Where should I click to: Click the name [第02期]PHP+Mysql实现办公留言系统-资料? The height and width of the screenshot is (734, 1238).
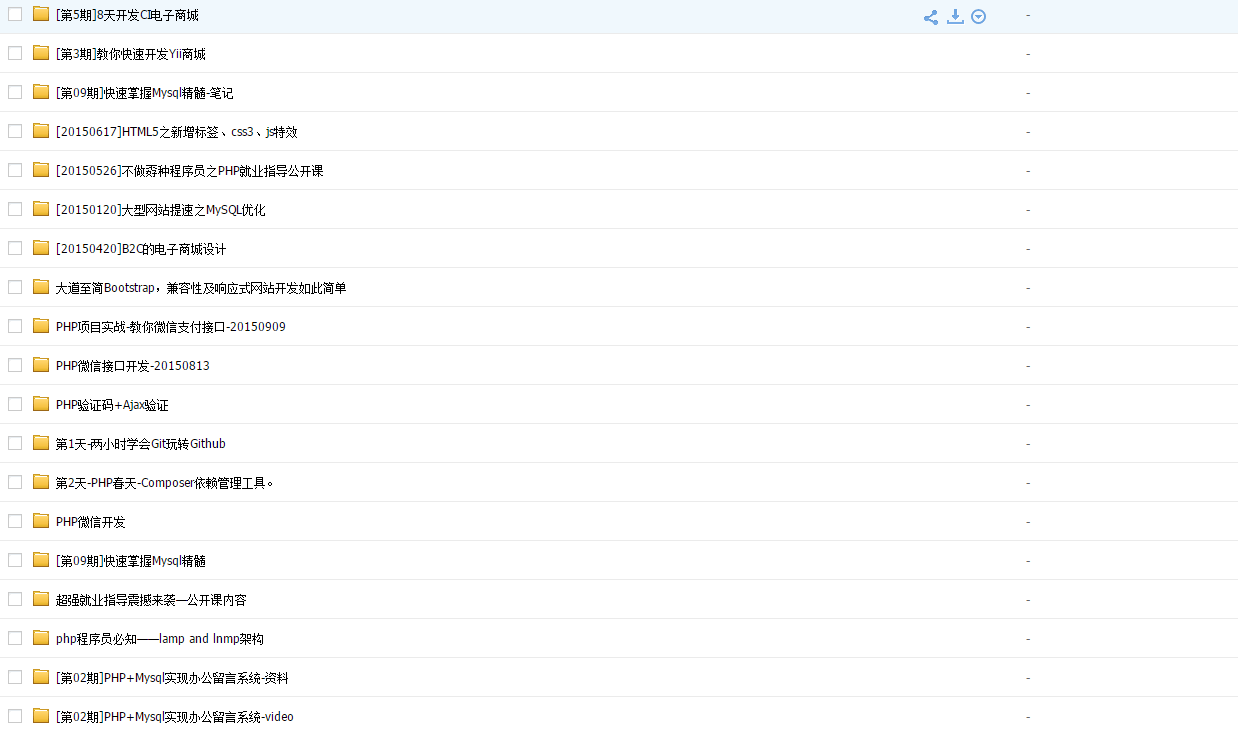172,678
